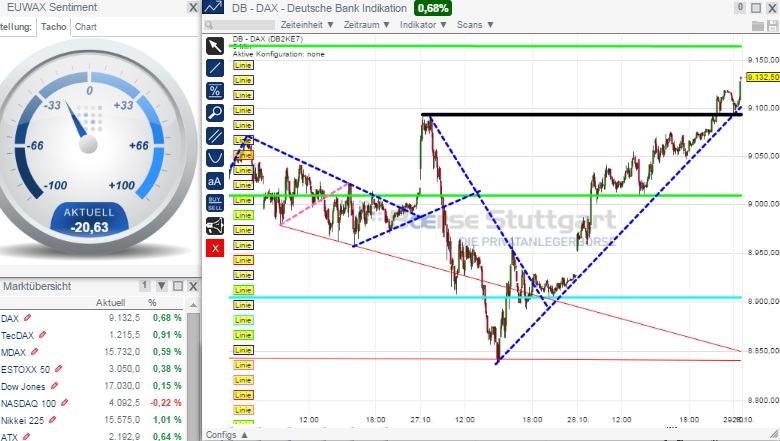The width and height of the screenshot is (780, 441).
Task: Click the pencil icon next to ATX
Action: coord(26,436)
